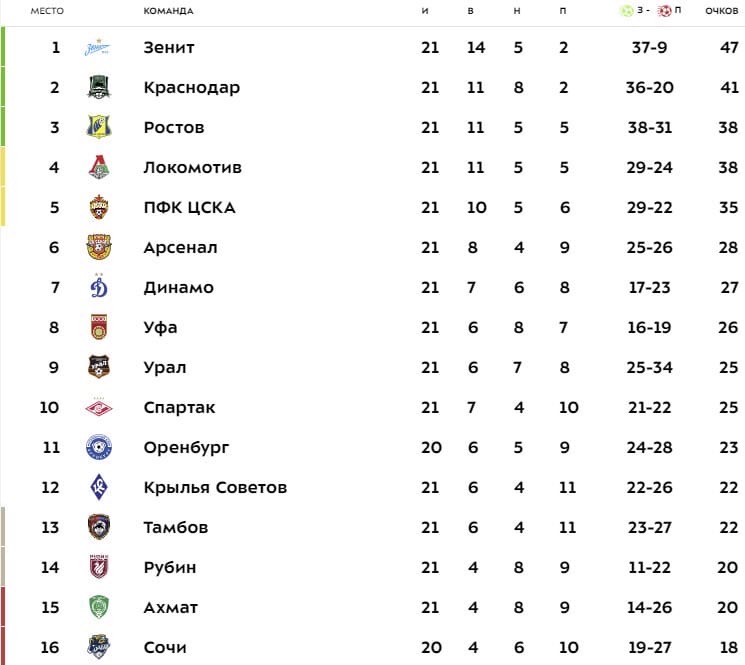This screenshot has width=745, height=665.
Task: Click the PFK CSKA club crest
Action: [x=99, y=207]
